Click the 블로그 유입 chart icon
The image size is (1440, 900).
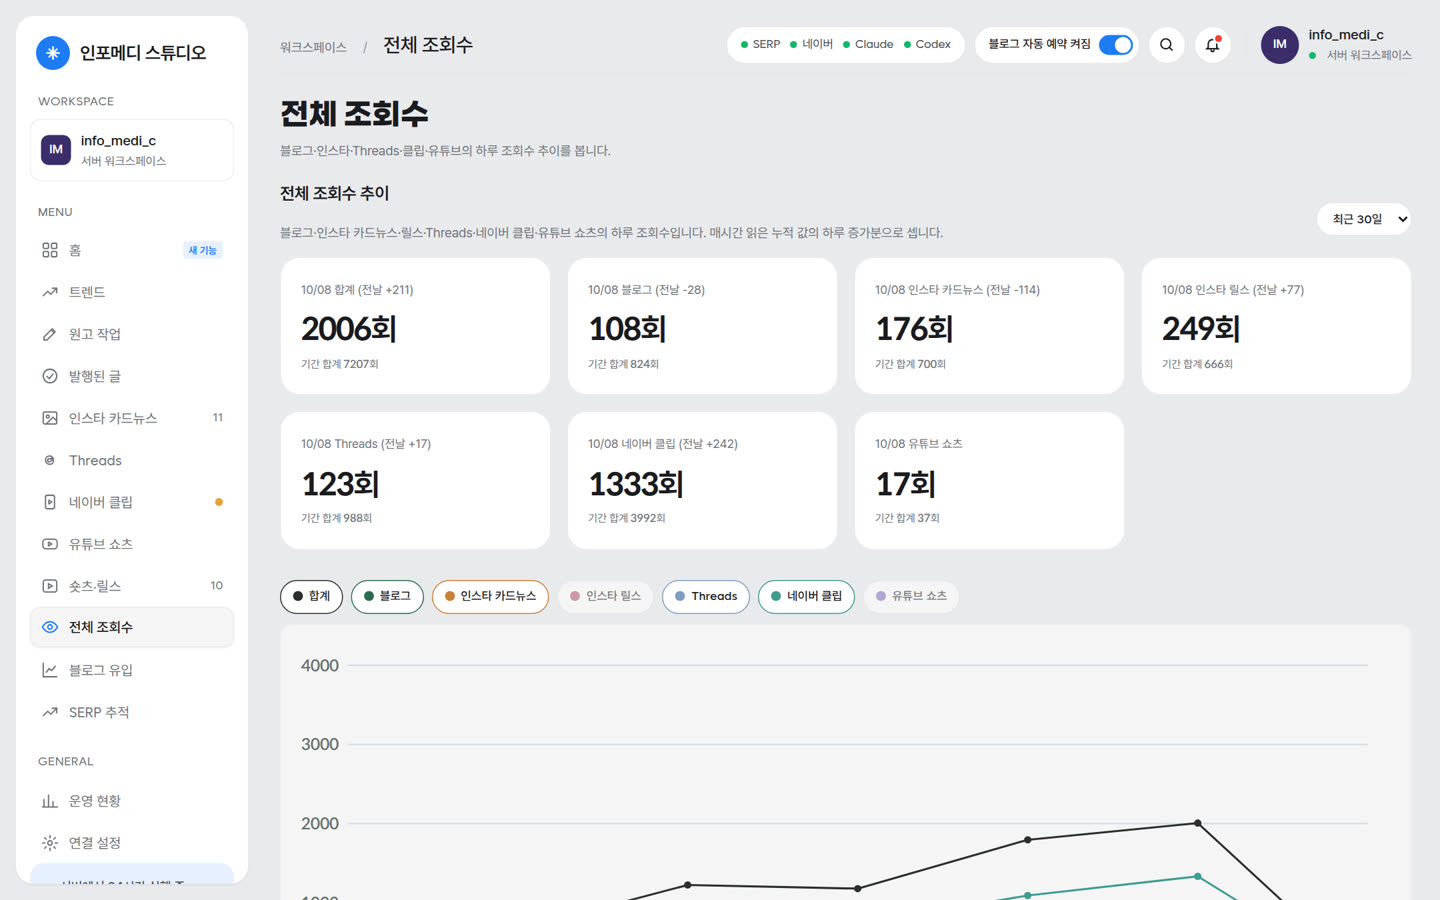point(50,670)
